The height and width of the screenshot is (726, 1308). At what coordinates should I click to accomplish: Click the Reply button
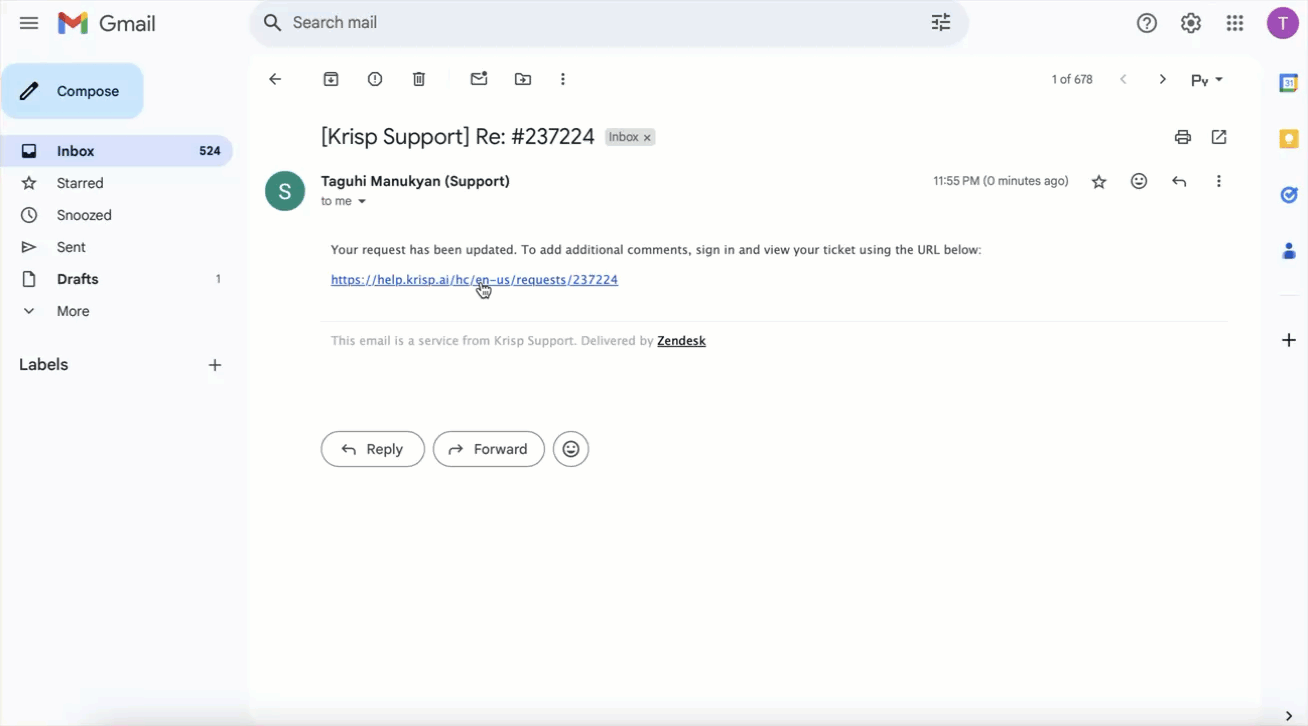(x=373, y=449)
